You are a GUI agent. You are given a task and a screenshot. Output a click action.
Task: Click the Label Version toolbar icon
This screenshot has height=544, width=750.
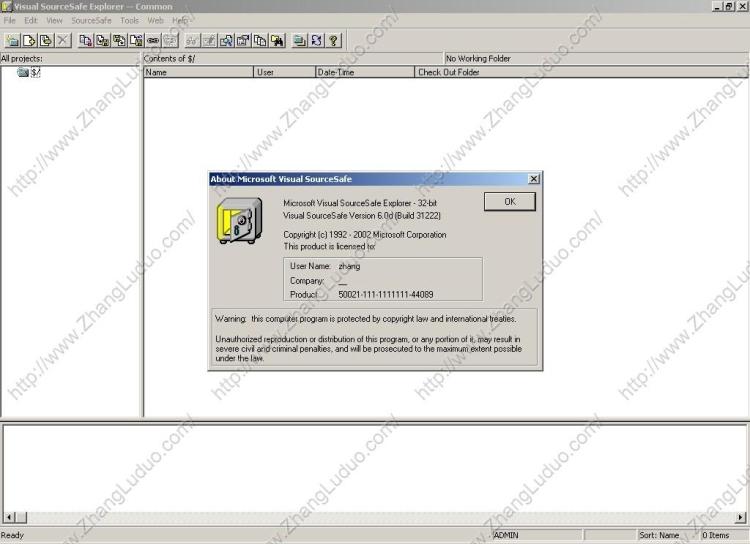pyautogui.click(x=46, y=40)
